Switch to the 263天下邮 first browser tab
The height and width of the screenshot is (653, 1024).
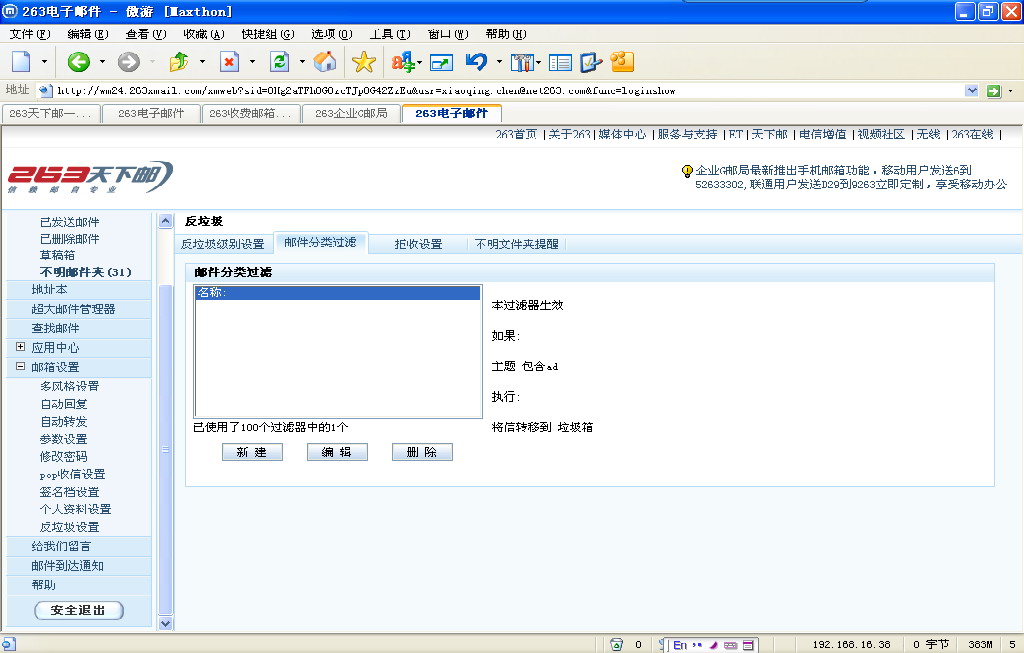click(x=52, y=114)
